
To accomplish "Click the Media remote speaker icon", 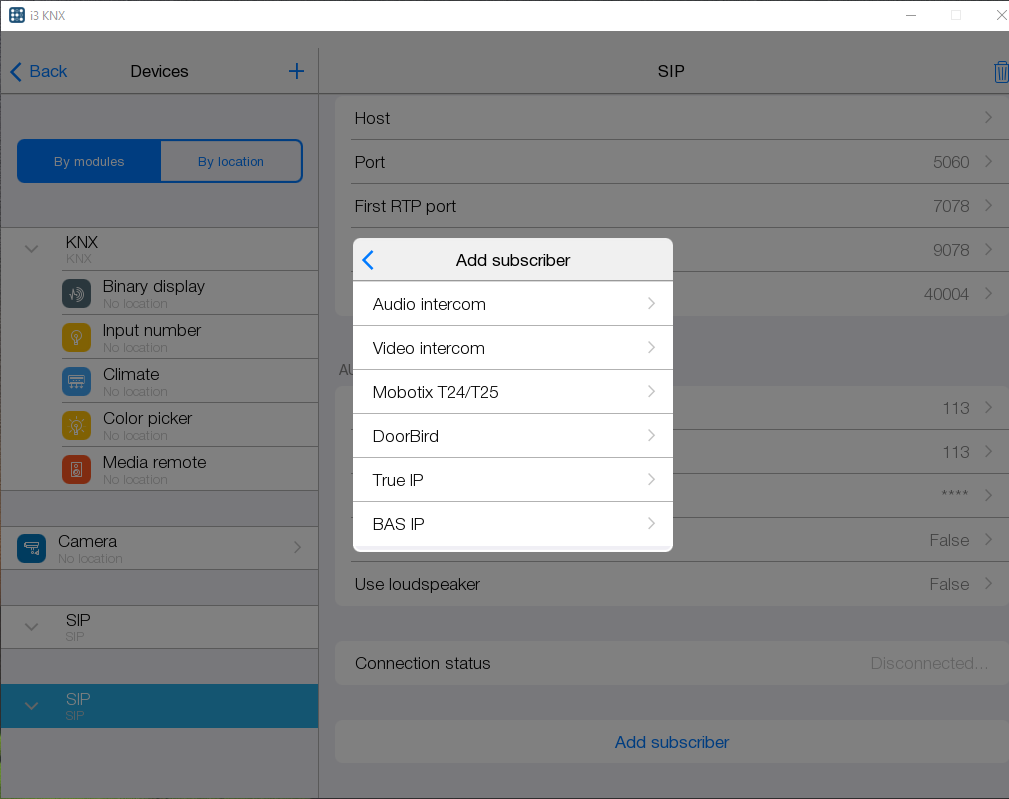I will (x=76, y=470).
